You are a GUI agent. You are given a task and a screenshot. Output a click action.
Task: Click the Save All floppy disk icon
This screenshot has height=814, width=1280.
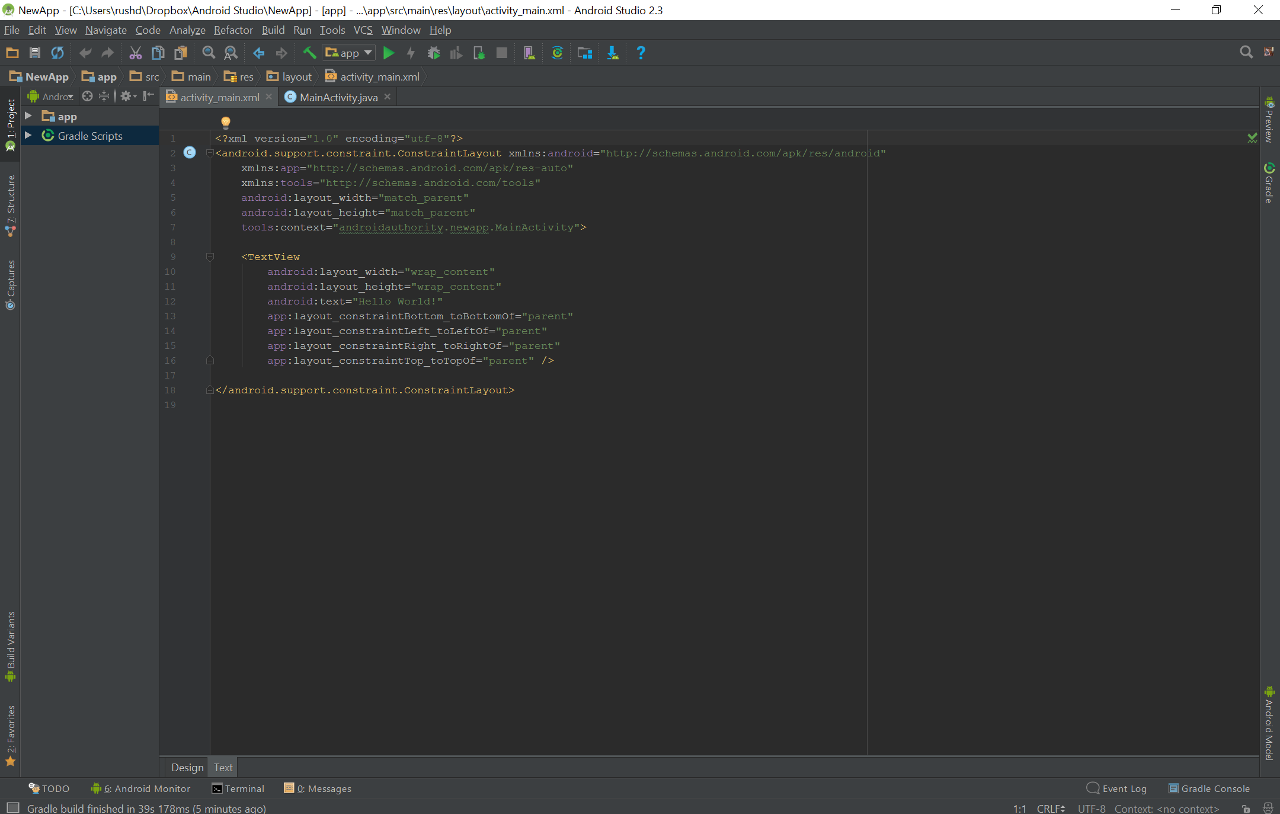(35, 53)
